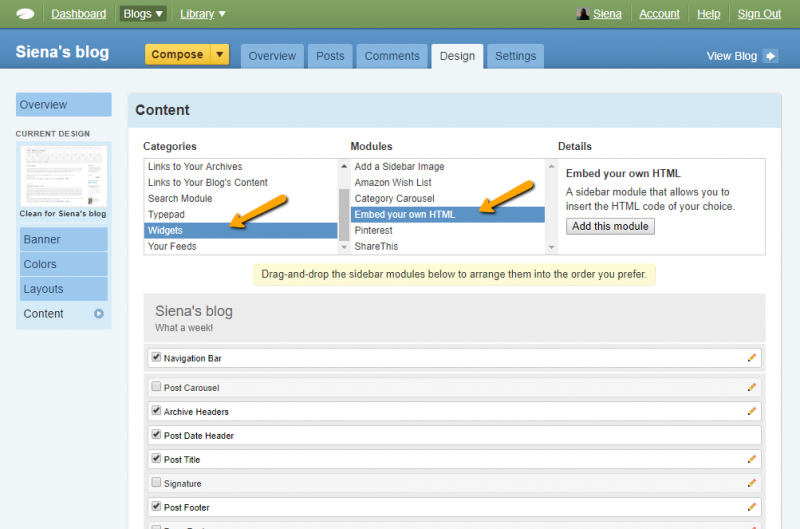800x529 pixels.
Task: Click the Typepad logo icon
Action: pos(26,14)
